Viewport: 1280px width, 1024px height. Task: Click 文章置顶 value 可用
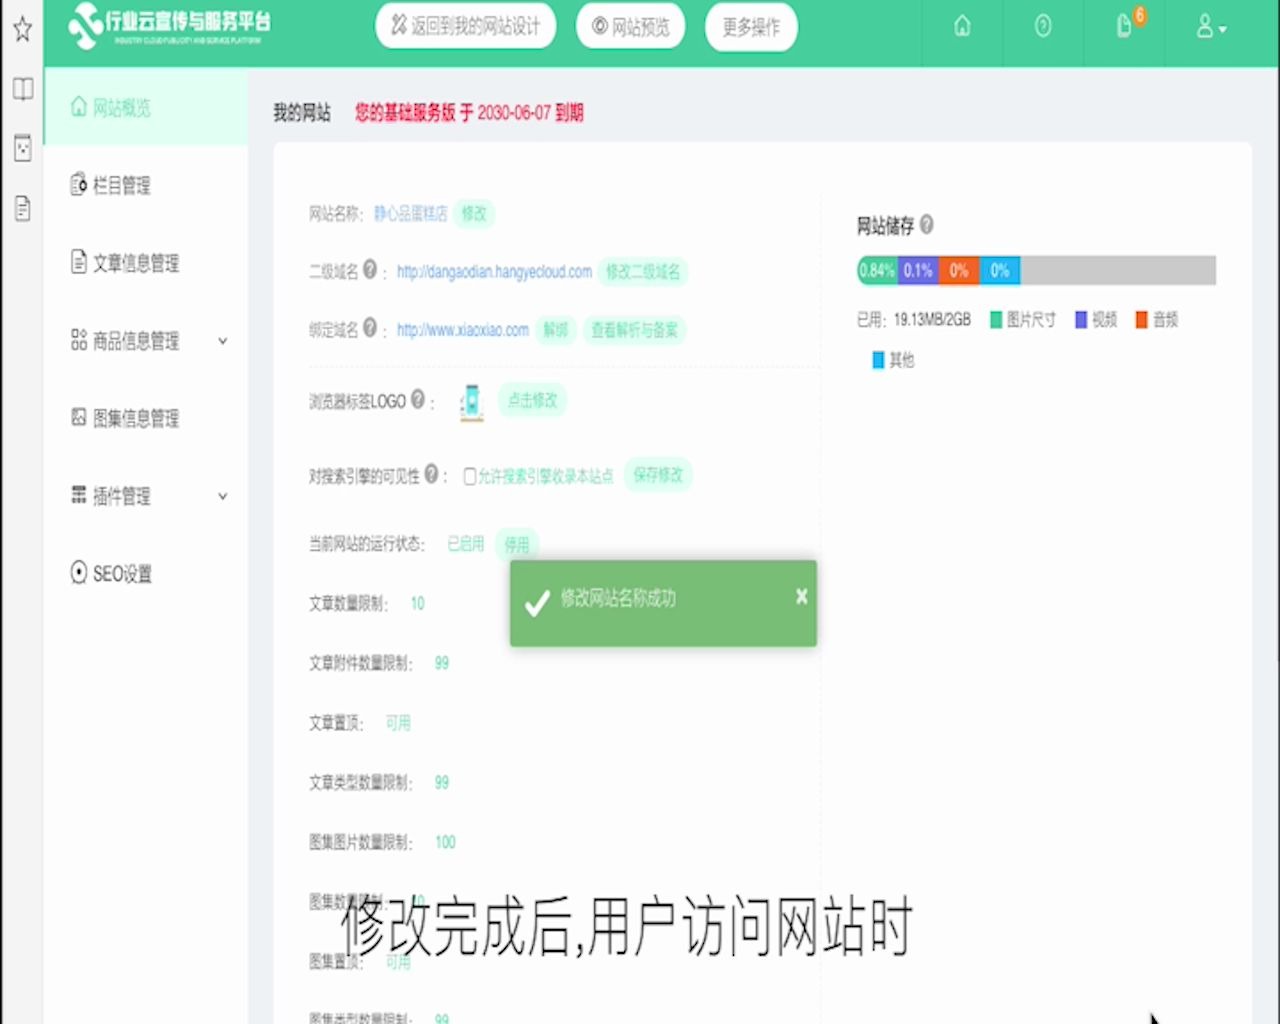click(398, 723)
